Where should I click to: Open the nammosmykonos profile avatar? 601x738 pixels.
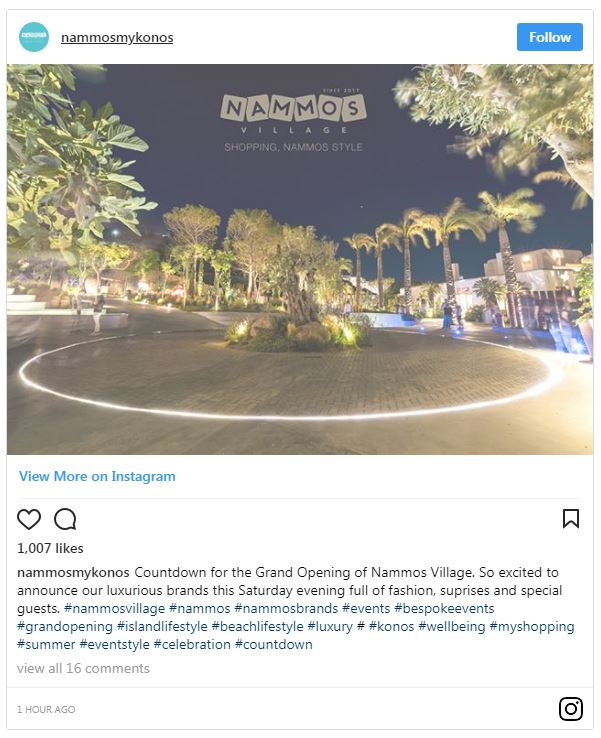34,37
